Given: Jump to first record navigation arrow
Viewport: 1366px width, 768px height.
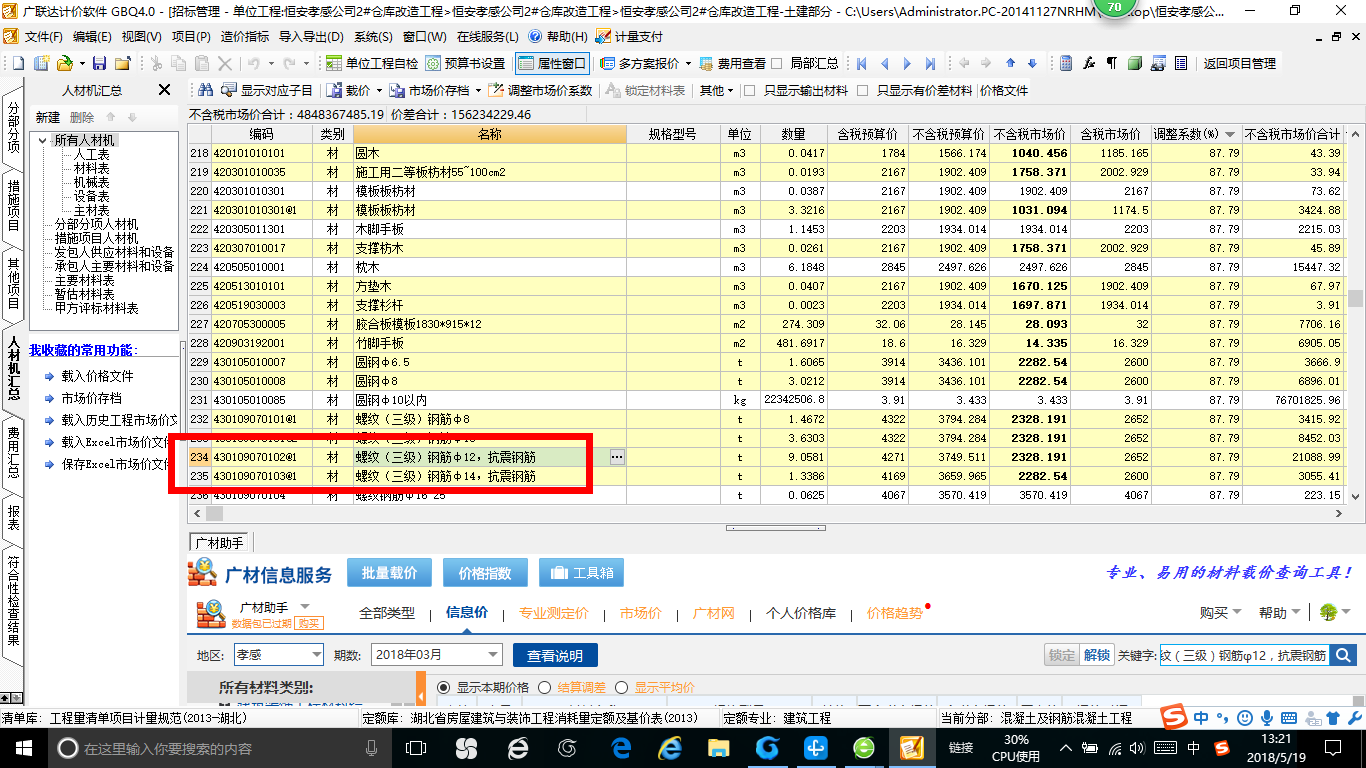Looking at the screenshot, I should [862, 63].
